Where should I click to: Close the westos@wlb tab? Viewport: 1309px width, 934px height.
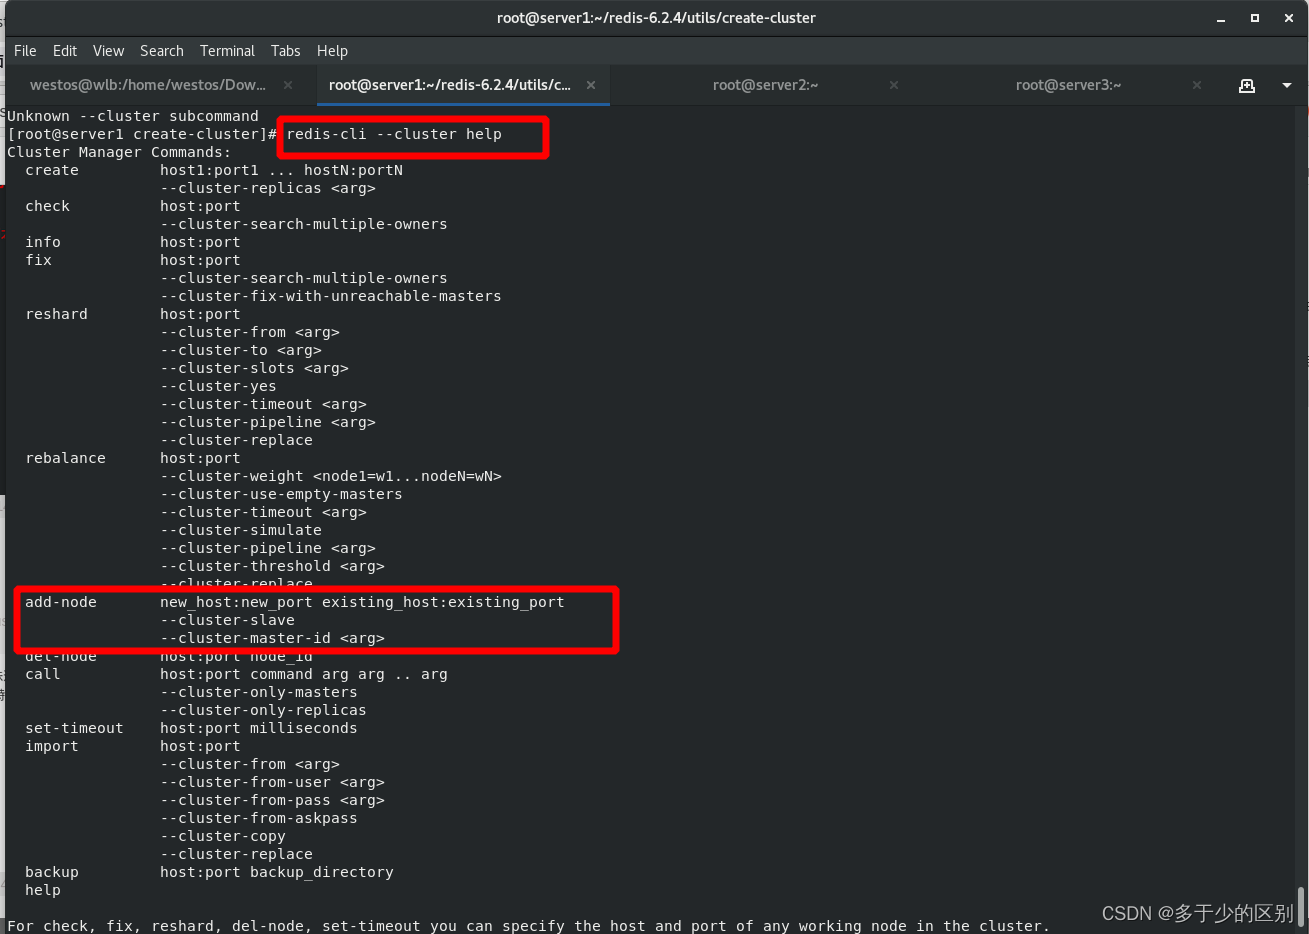pos(288,85)
